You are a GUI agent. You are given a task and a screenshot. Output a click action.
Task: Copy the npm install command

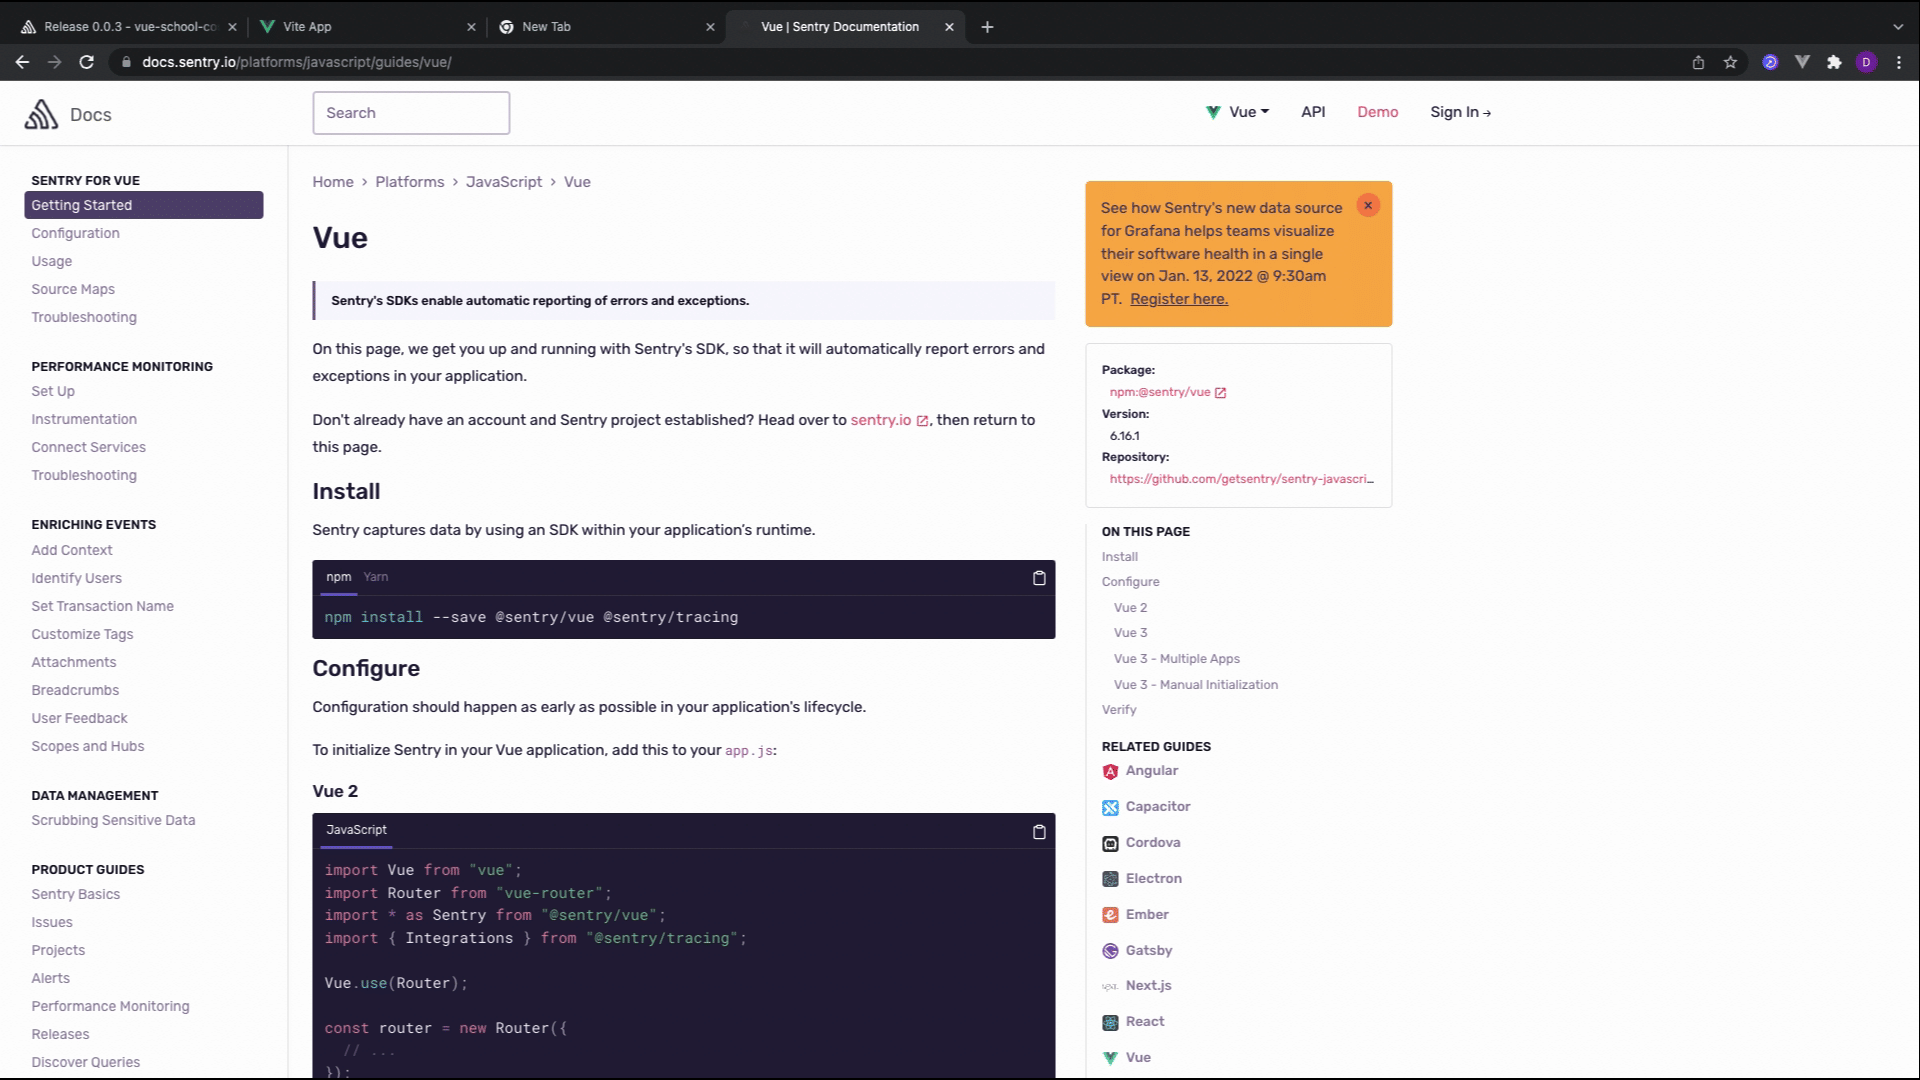(1039, 578)
